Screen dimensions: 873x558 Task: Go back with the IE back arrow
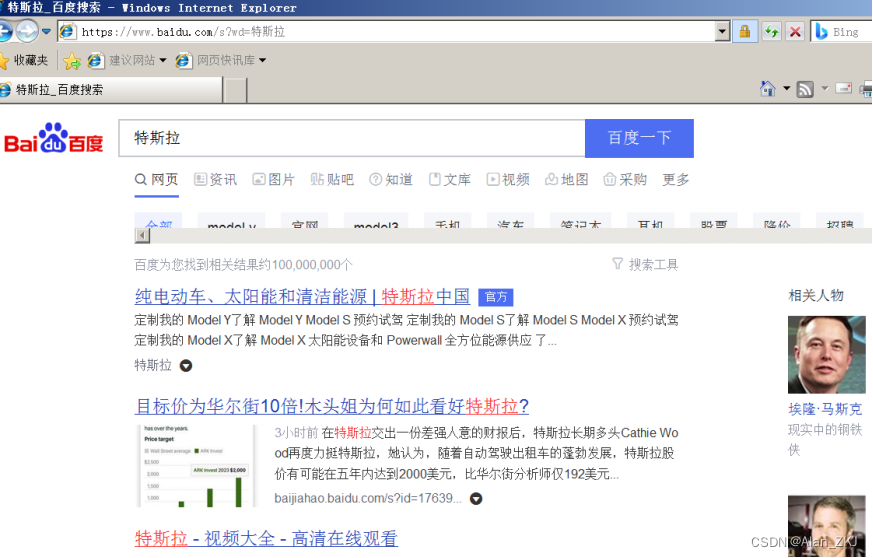coord(4,31)
